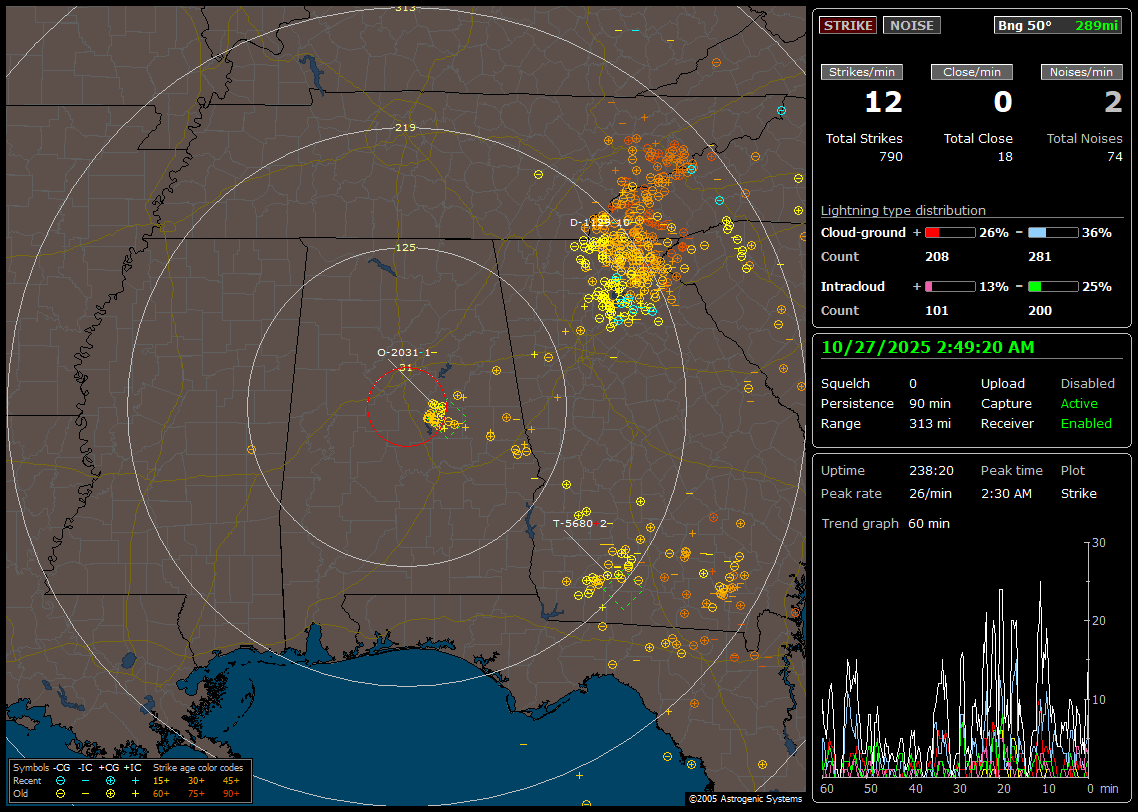Click the green dashed storm cell box near T-5680
Viewport: 1138px width, 812px height.
[626, 598]
